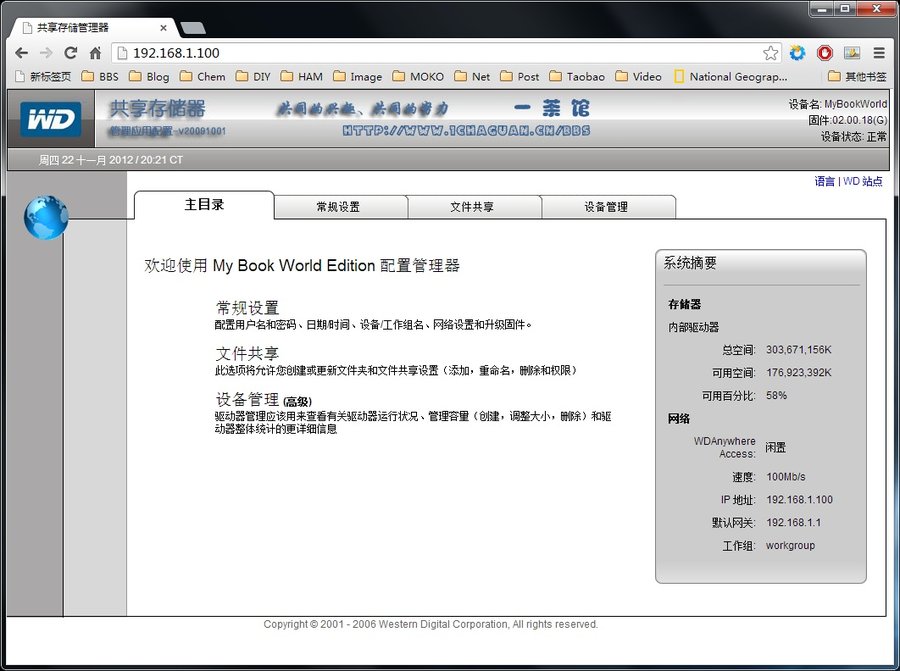Click the firmware version 02.00.18(G) text

point(859,120)
